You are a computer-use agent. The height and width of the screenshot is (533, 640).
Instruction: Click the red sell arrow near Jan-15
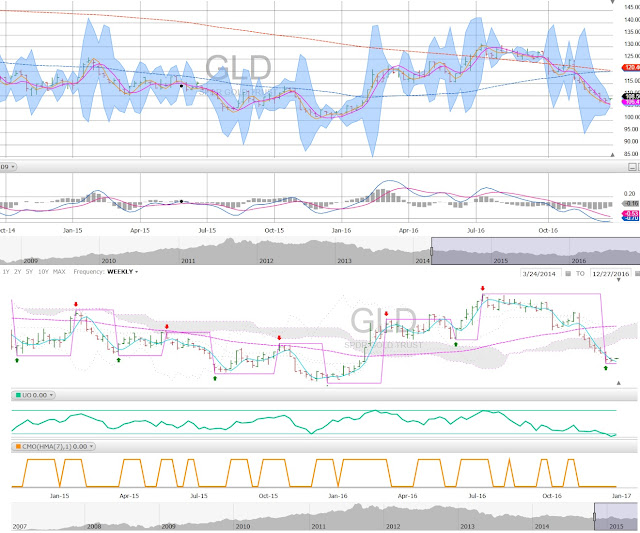click(76, 304)
